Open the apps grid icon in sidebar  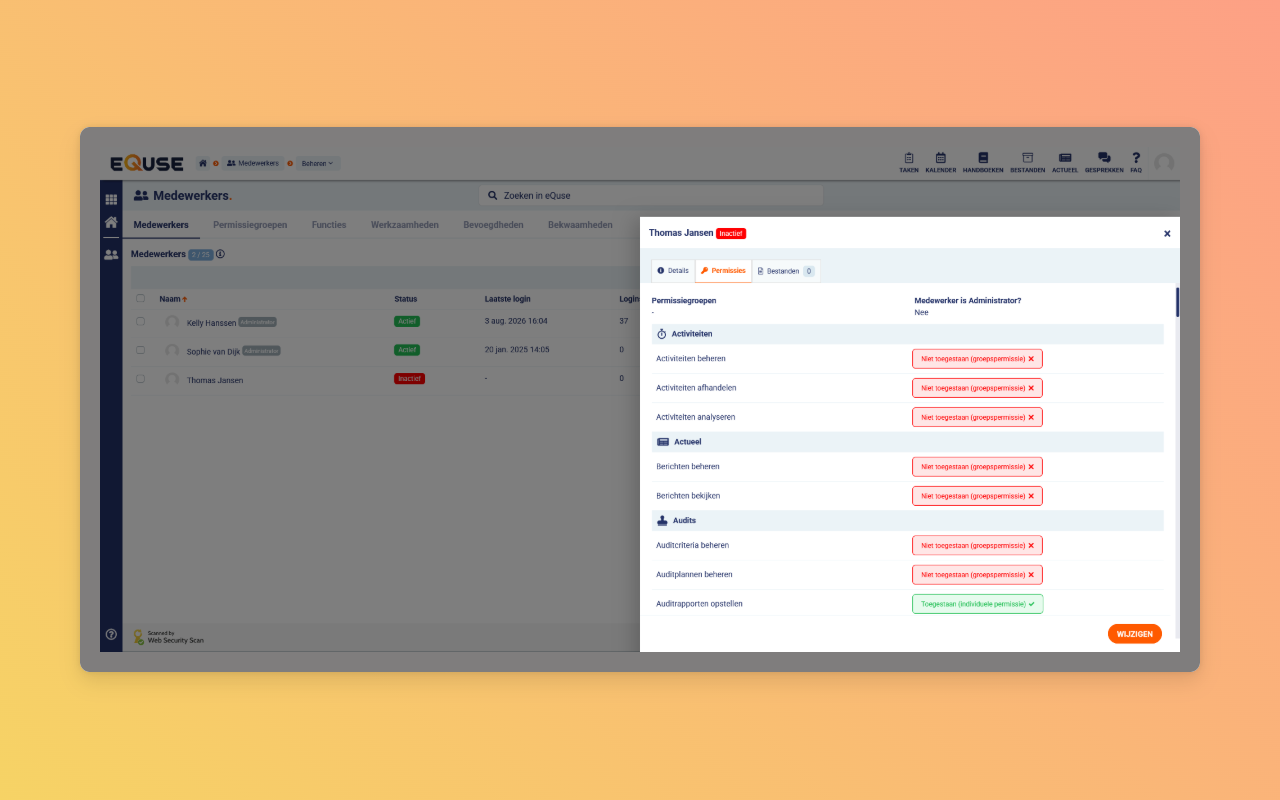pos(111,199)
